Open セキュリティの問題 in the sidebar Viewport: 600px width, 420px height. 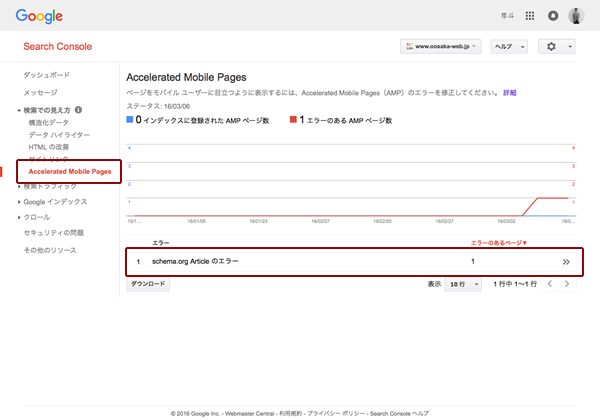[54, 233]
